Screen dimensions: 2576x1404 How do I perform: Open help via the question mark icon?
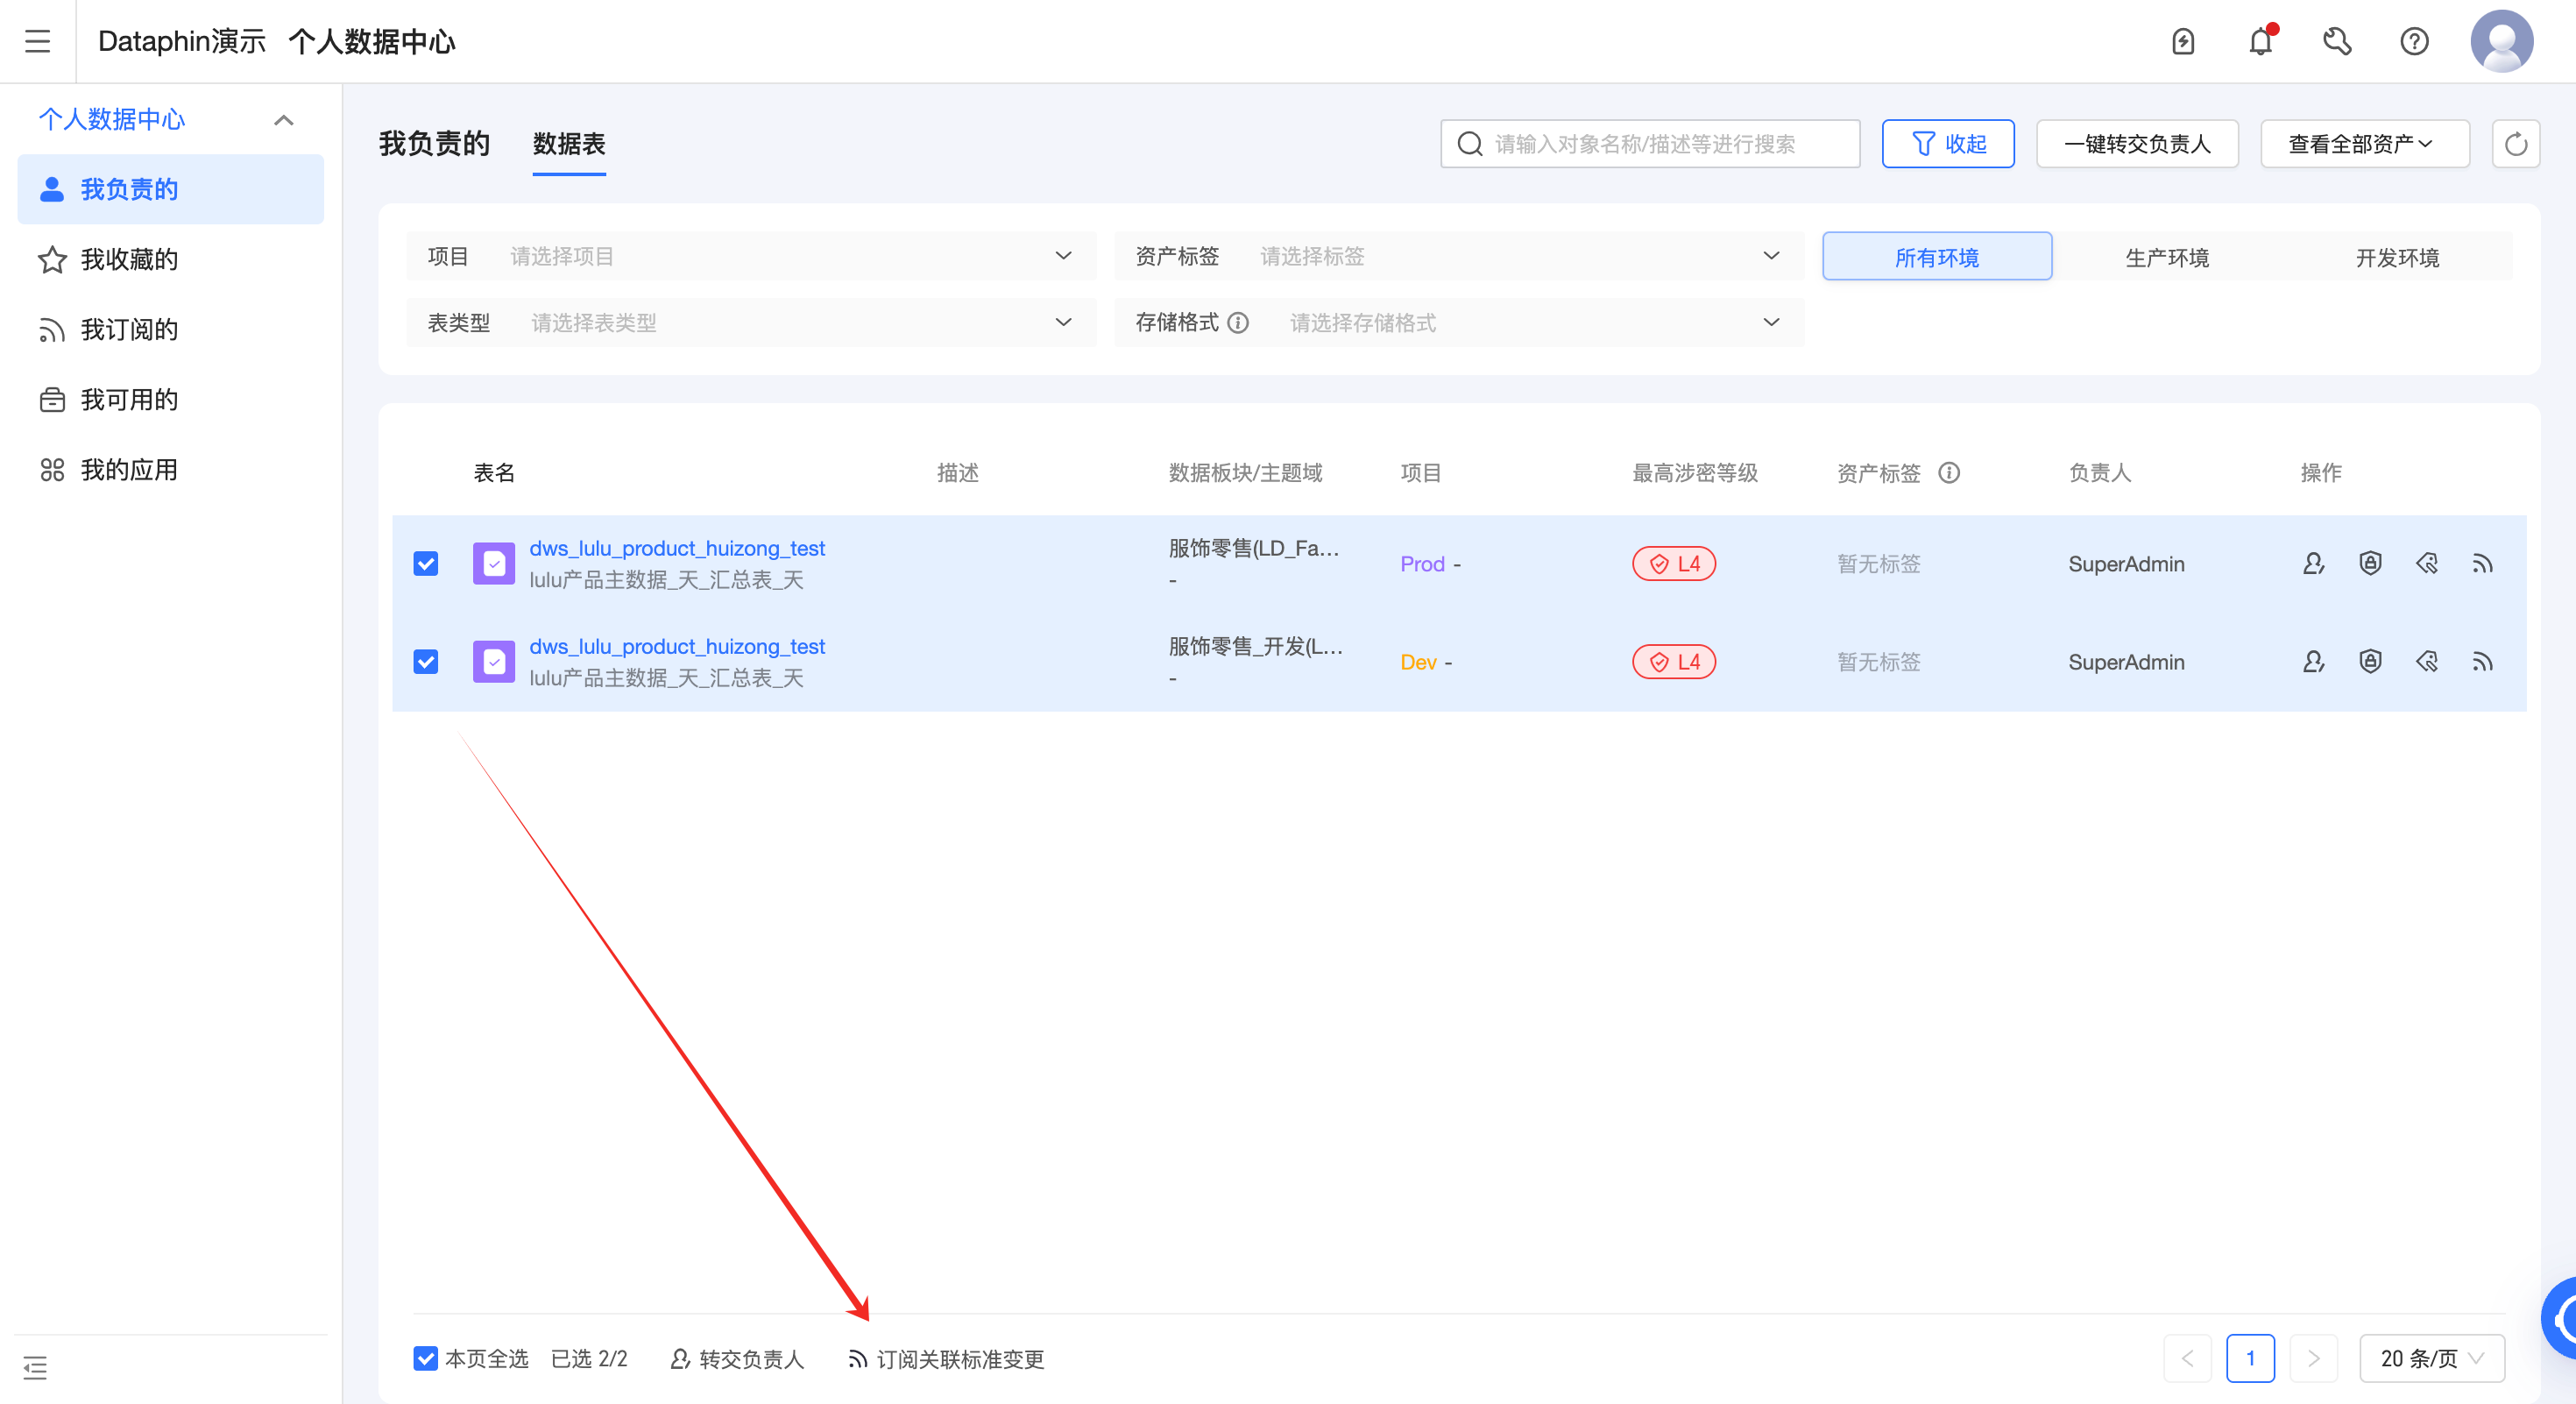tap(2414, 41)
